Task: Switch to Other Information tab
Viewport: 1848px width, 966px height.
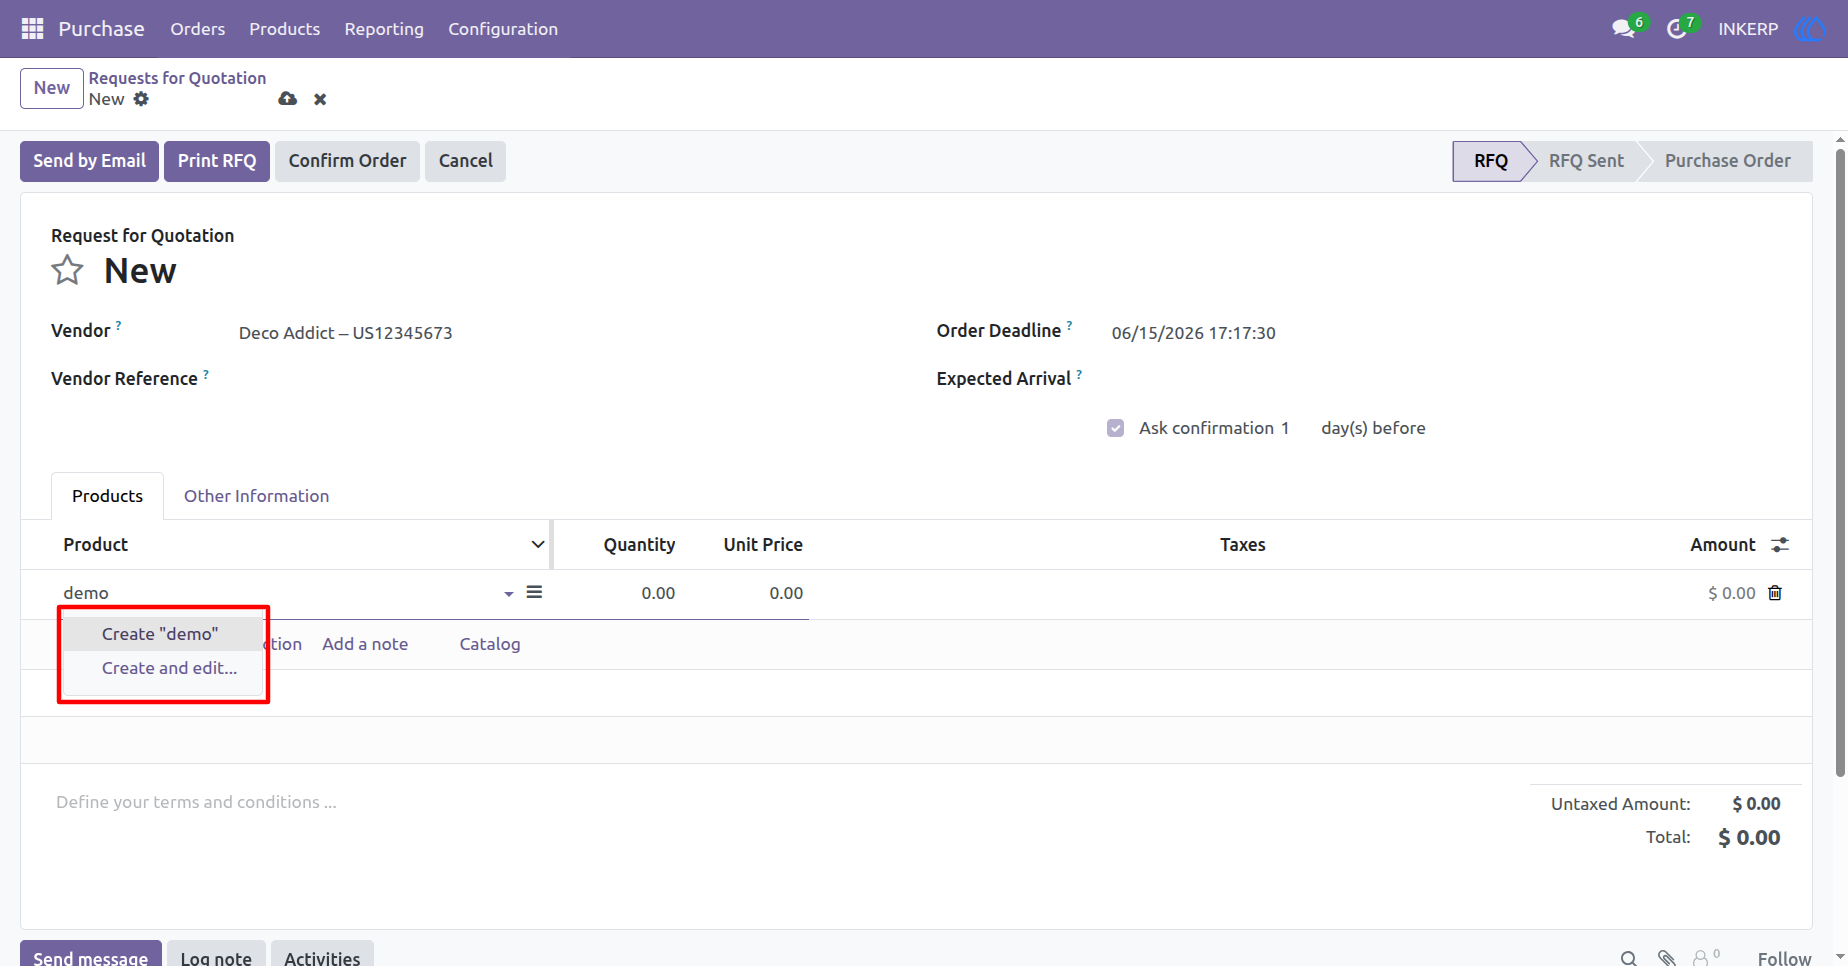Action: coord(256,496)
